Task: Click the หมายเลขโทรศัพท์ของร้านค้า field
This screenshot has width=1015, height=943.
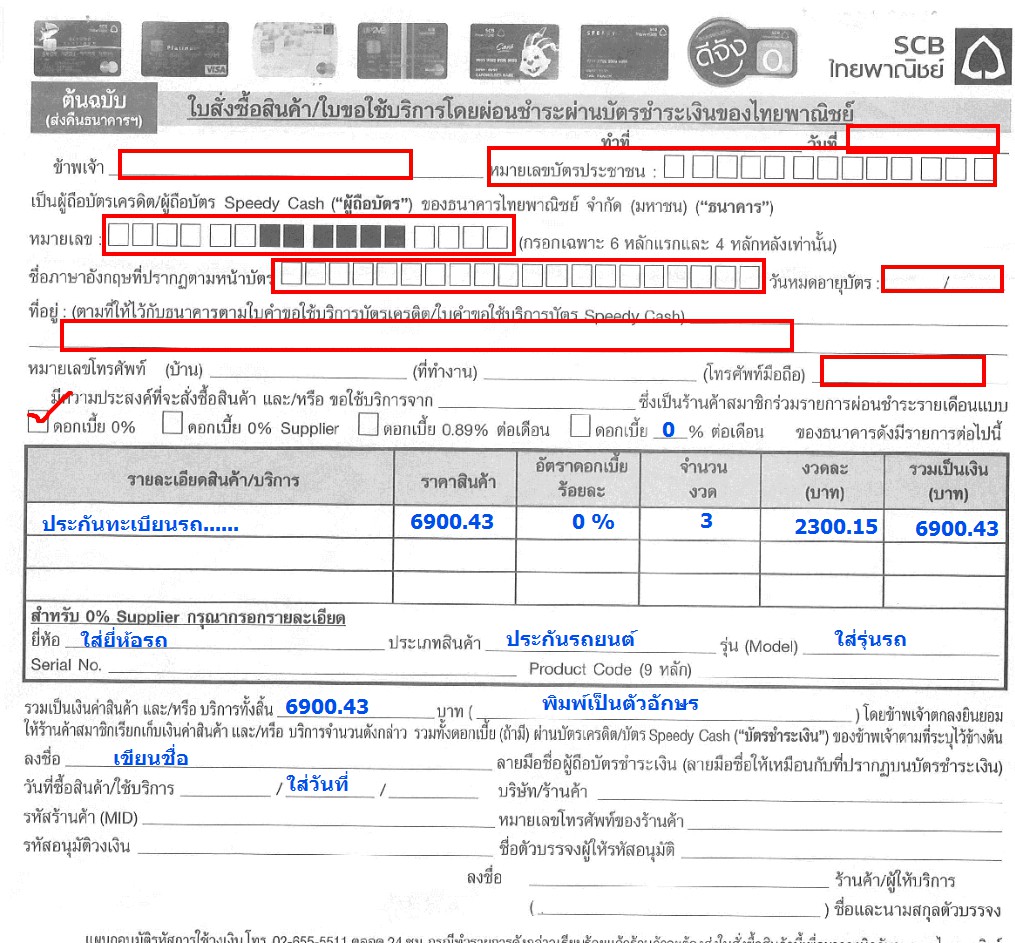Action: 845,821
